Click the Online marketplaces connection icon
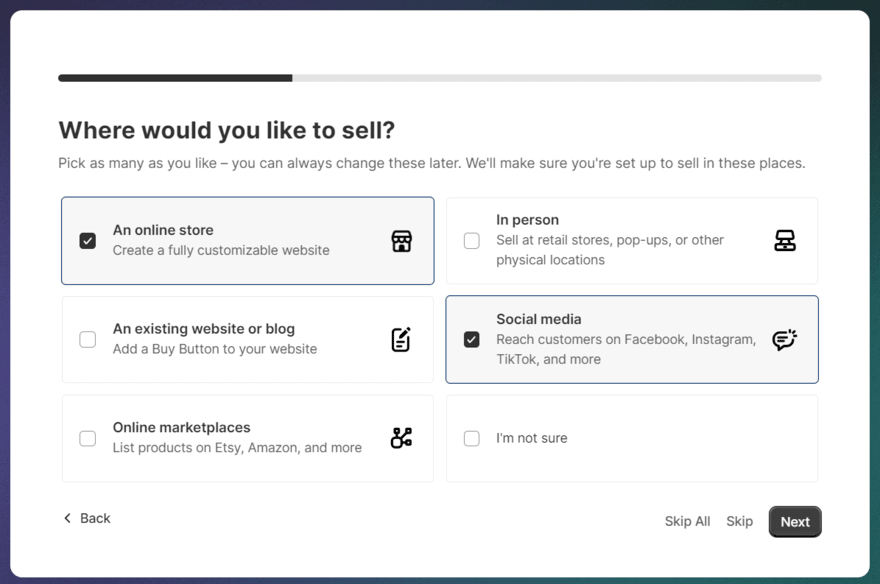The width and height of the screenshot is (880, 584). coord(401,438)
